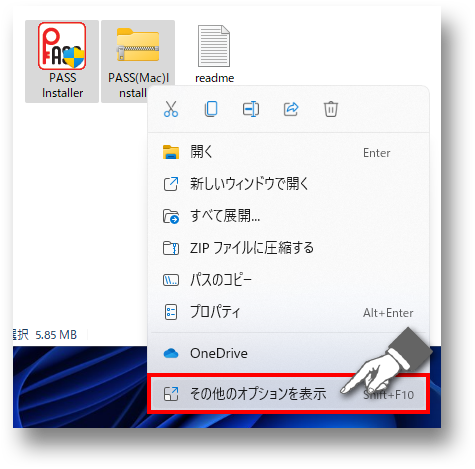Click the properties icon beside プロパティ
Viewport: 475px width, 469px height.
coord(171,313)
